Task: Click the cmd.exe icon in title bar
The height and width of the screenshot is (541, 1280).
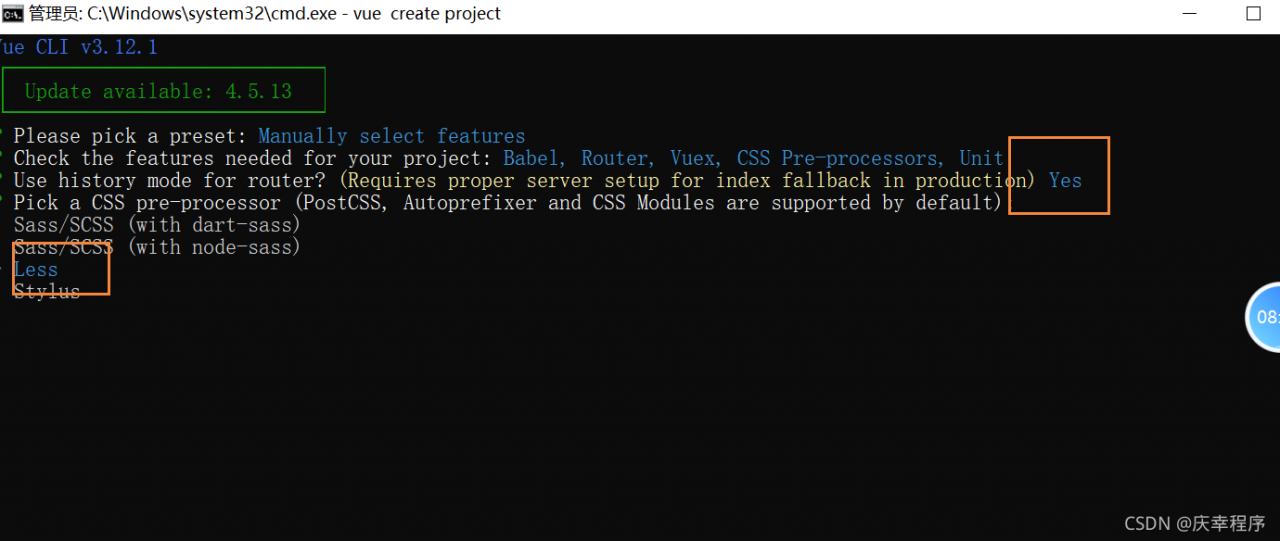Action: (x=13, y=14)
